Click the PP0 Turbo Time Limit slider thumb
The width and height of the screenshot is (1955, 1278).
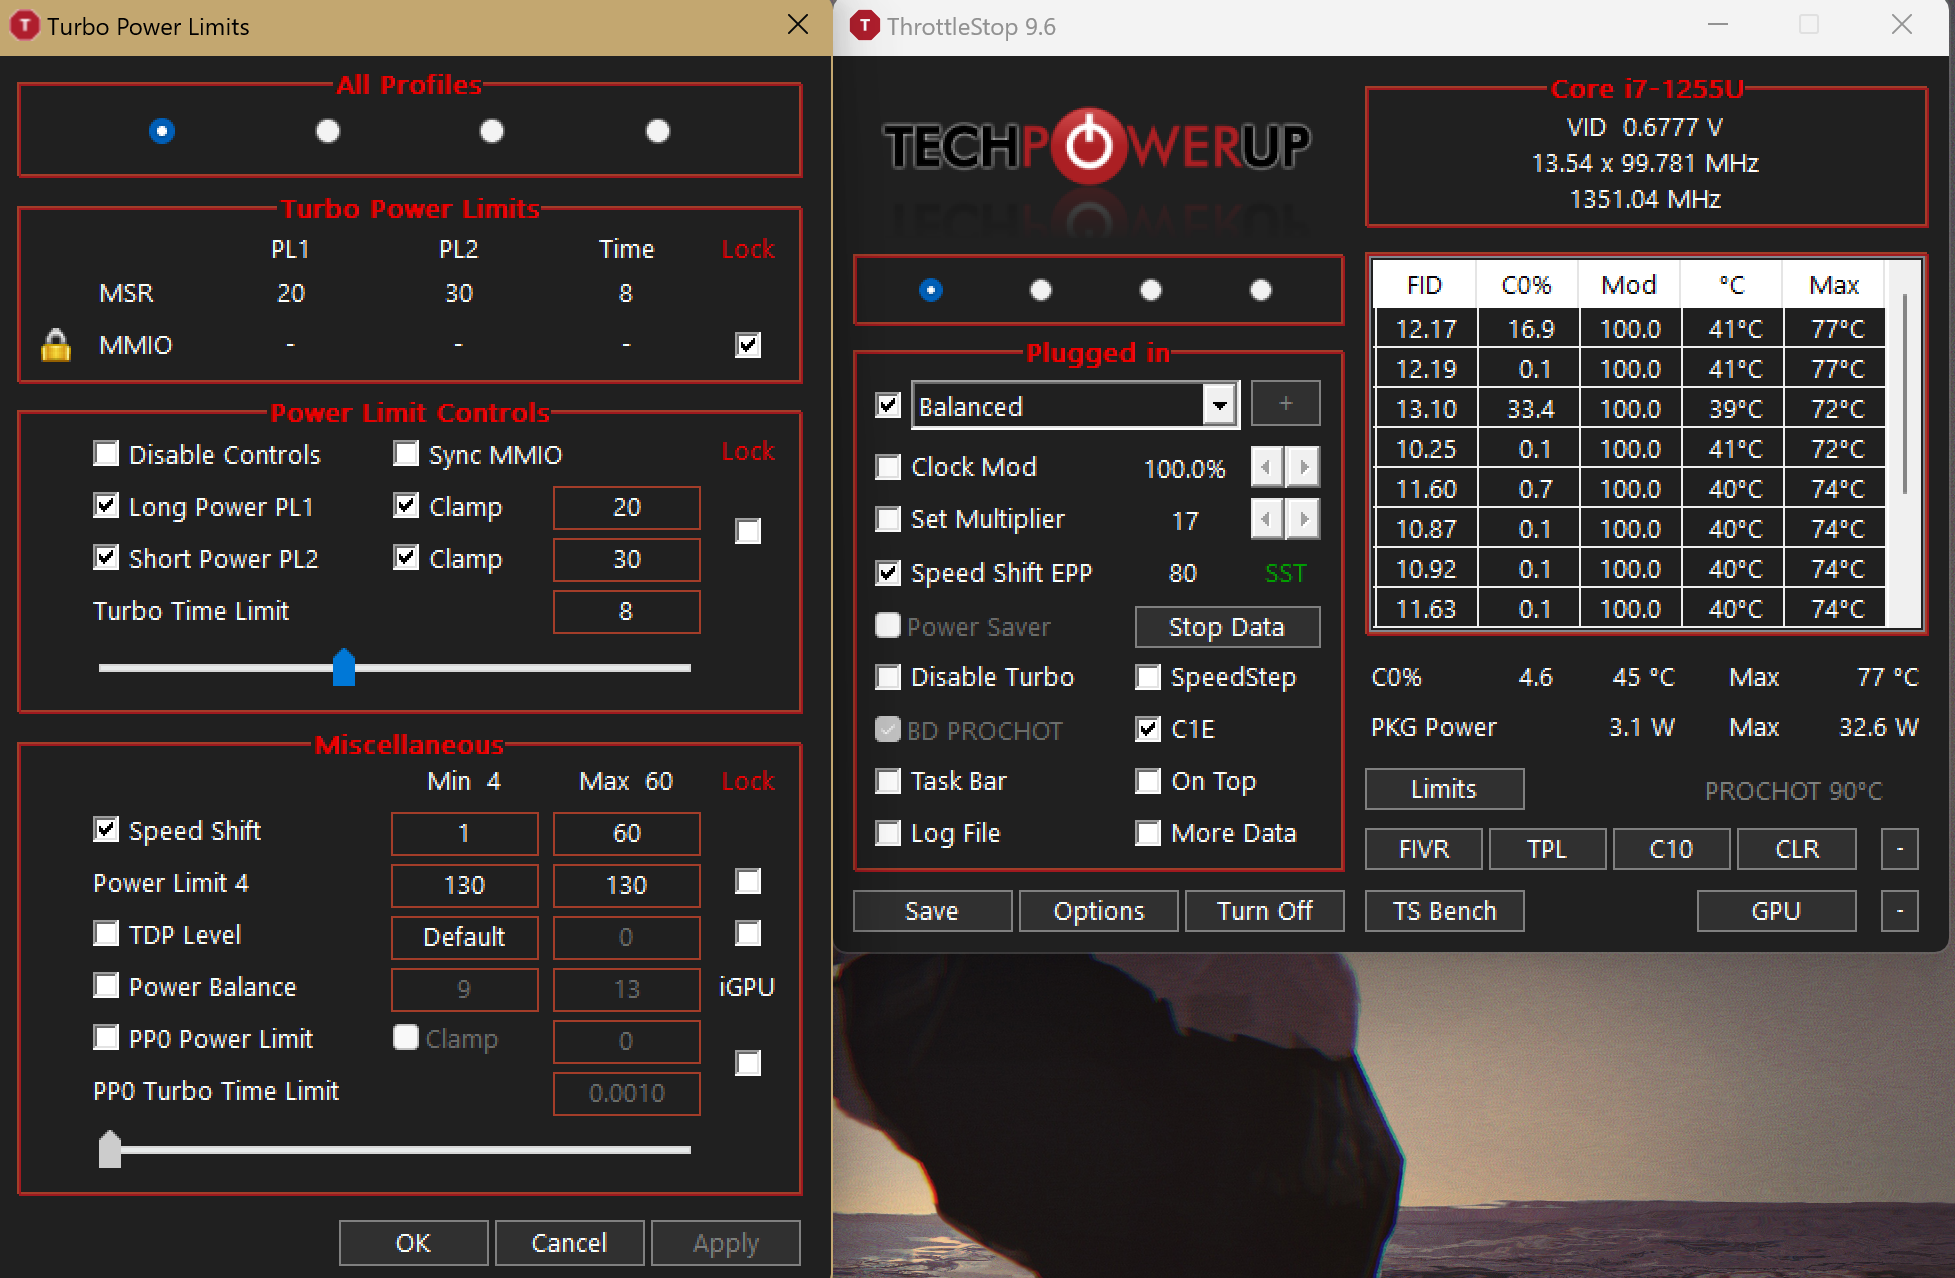[x=110, y=1149]
